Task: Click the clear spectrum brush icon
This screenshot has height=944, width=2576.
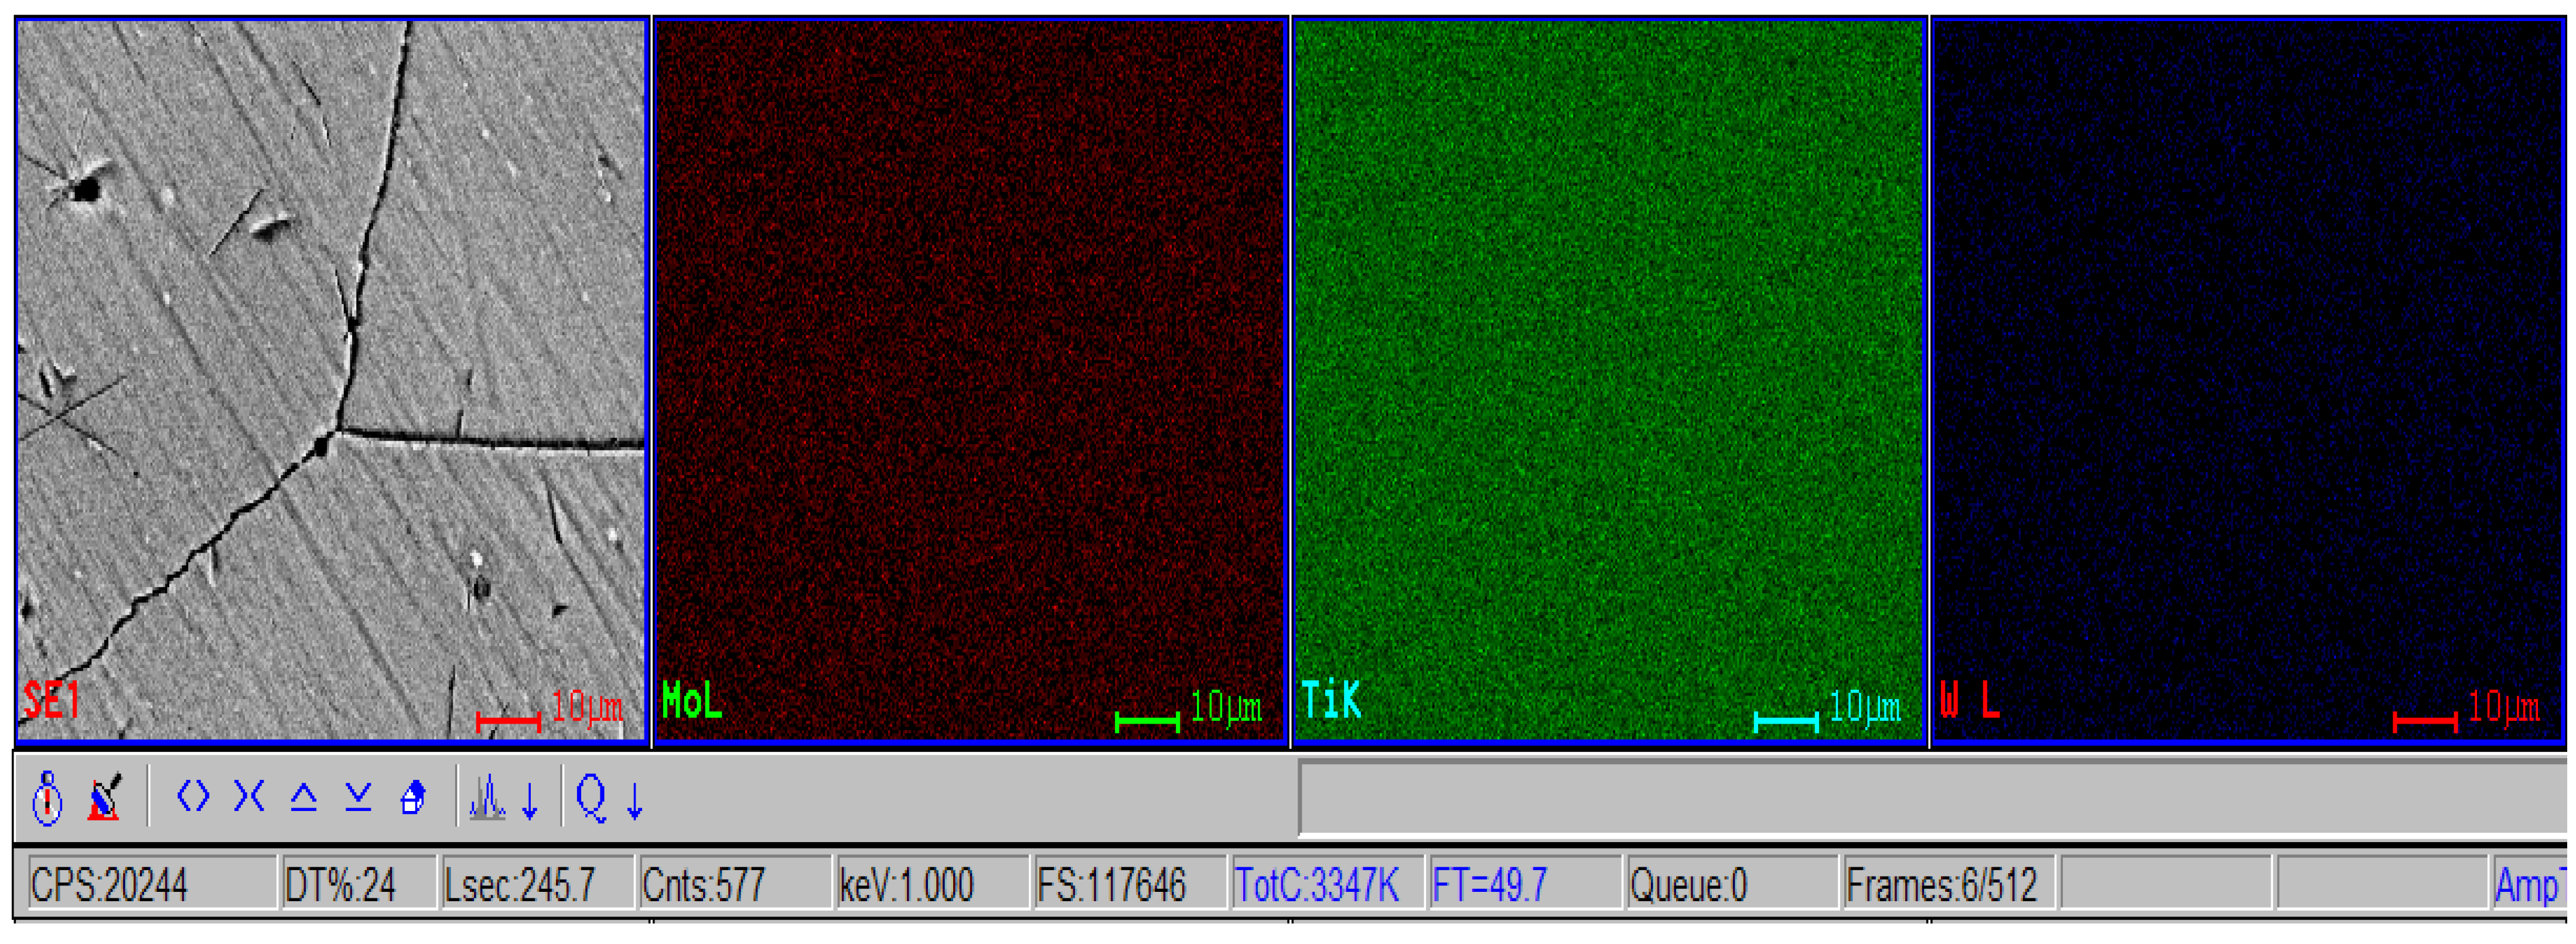Action: [x=105, y=797]
